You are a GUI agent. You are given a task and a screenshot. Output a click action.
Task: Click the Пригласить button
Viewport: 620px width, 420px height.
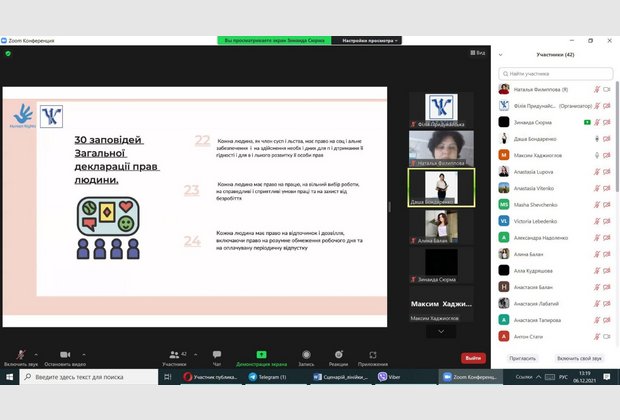click(x=522, y=357)
